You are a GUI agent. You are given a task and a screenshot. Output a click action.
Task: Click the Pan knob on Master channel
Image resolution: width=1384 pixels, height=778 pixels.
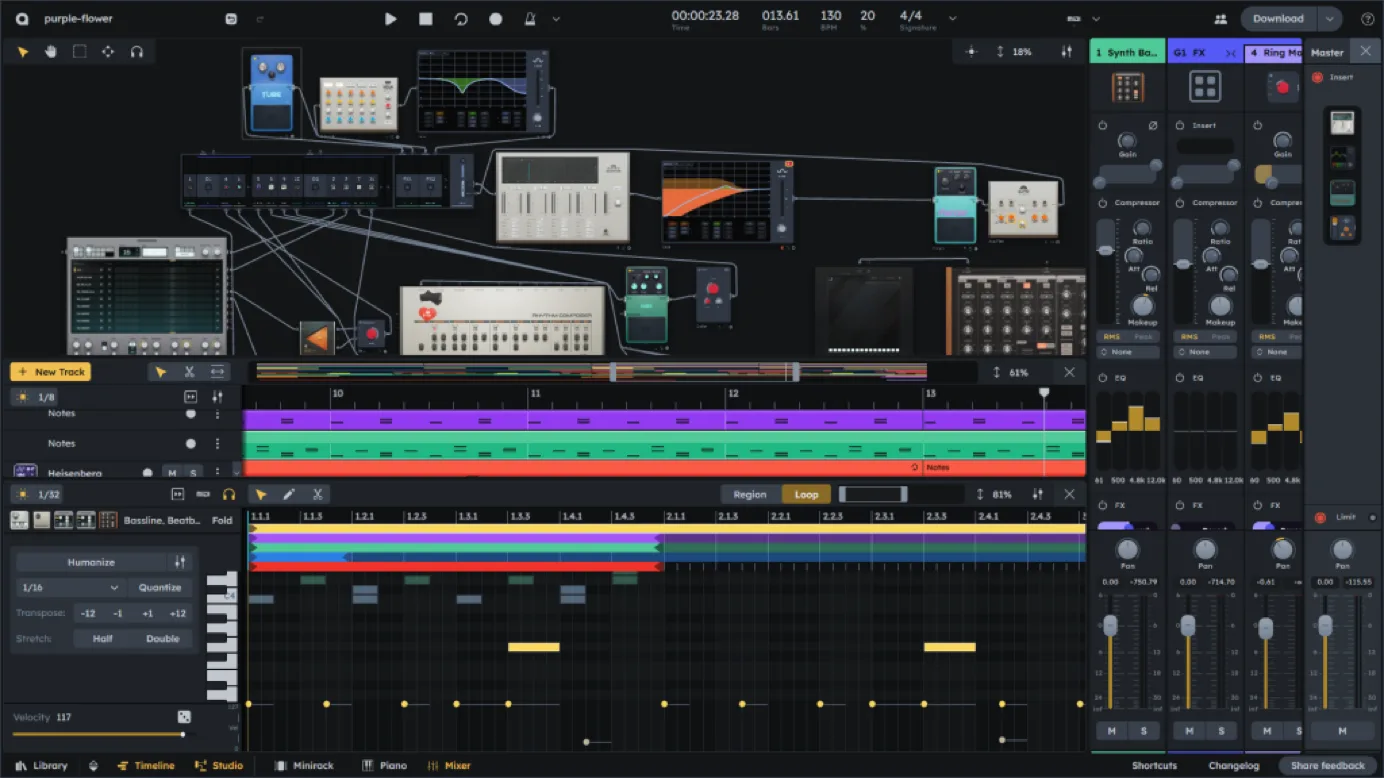point(1343,549)
